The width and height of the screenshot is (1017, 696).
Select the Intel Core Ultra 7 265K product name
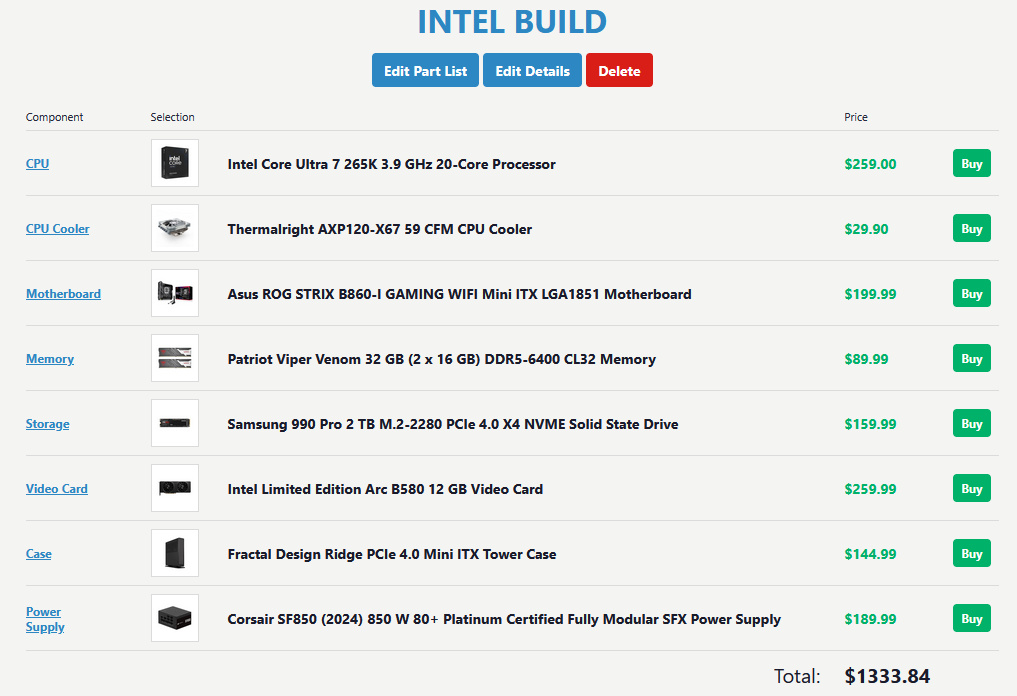391,164
